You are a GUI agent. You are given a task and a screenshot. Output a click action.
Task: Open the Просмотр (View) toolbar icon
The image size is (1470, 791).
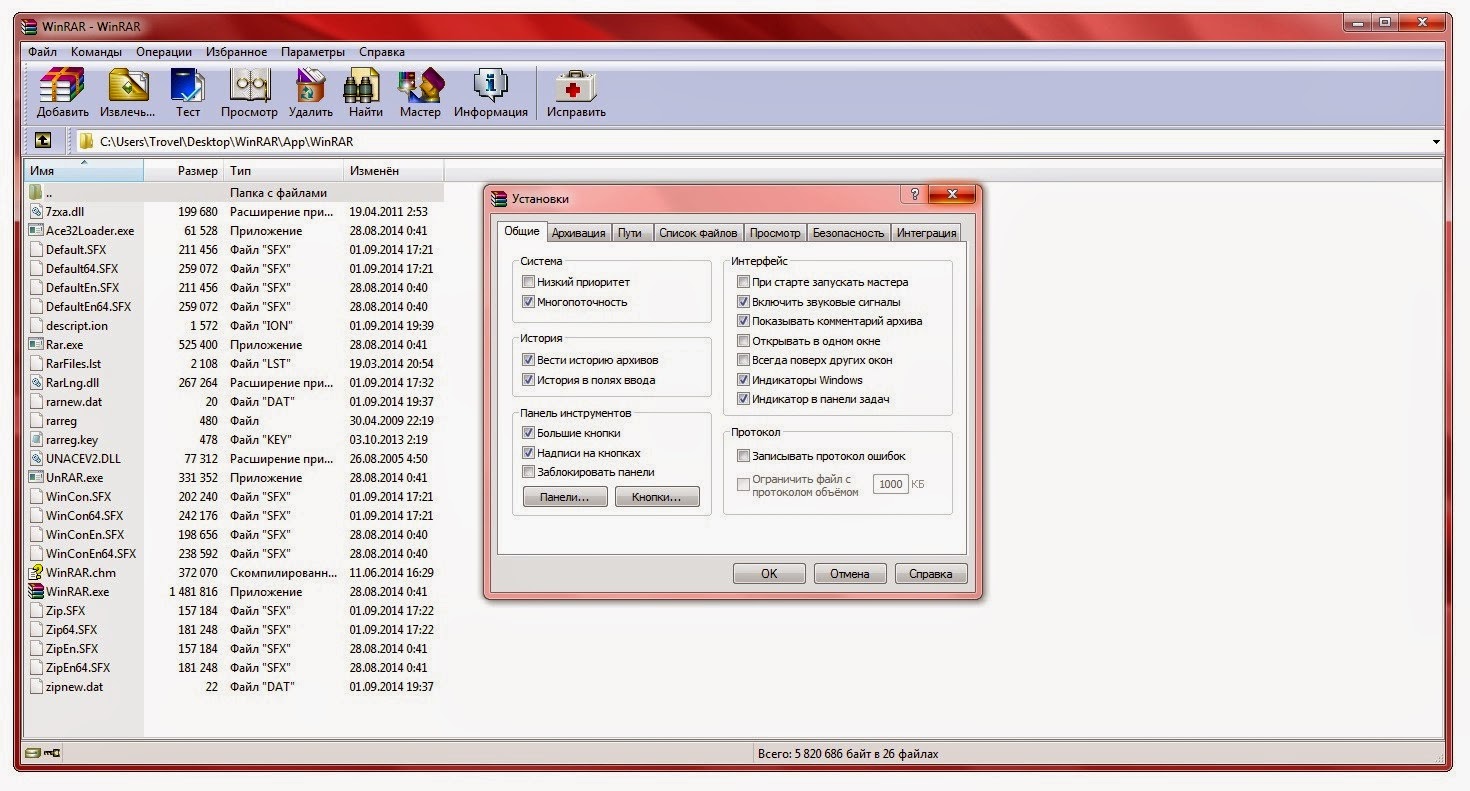[x=249, y=85]
